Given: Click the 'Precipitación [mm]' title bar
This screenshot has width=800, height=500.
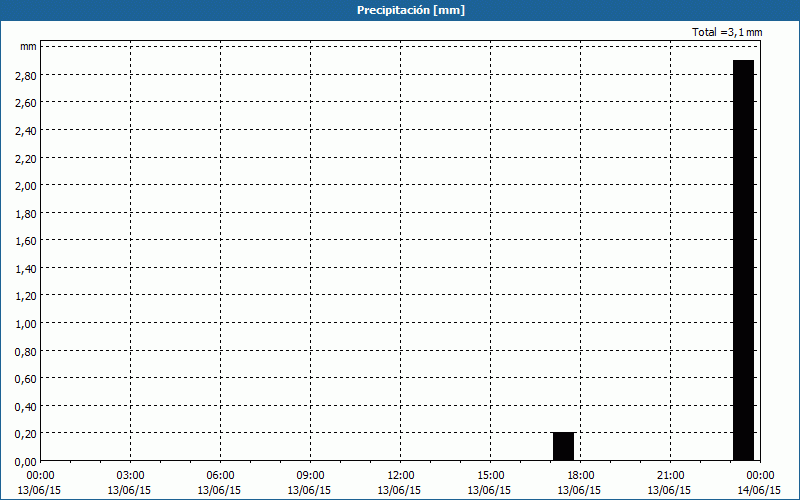Looking at the screenshot, I should coord(400,10).
